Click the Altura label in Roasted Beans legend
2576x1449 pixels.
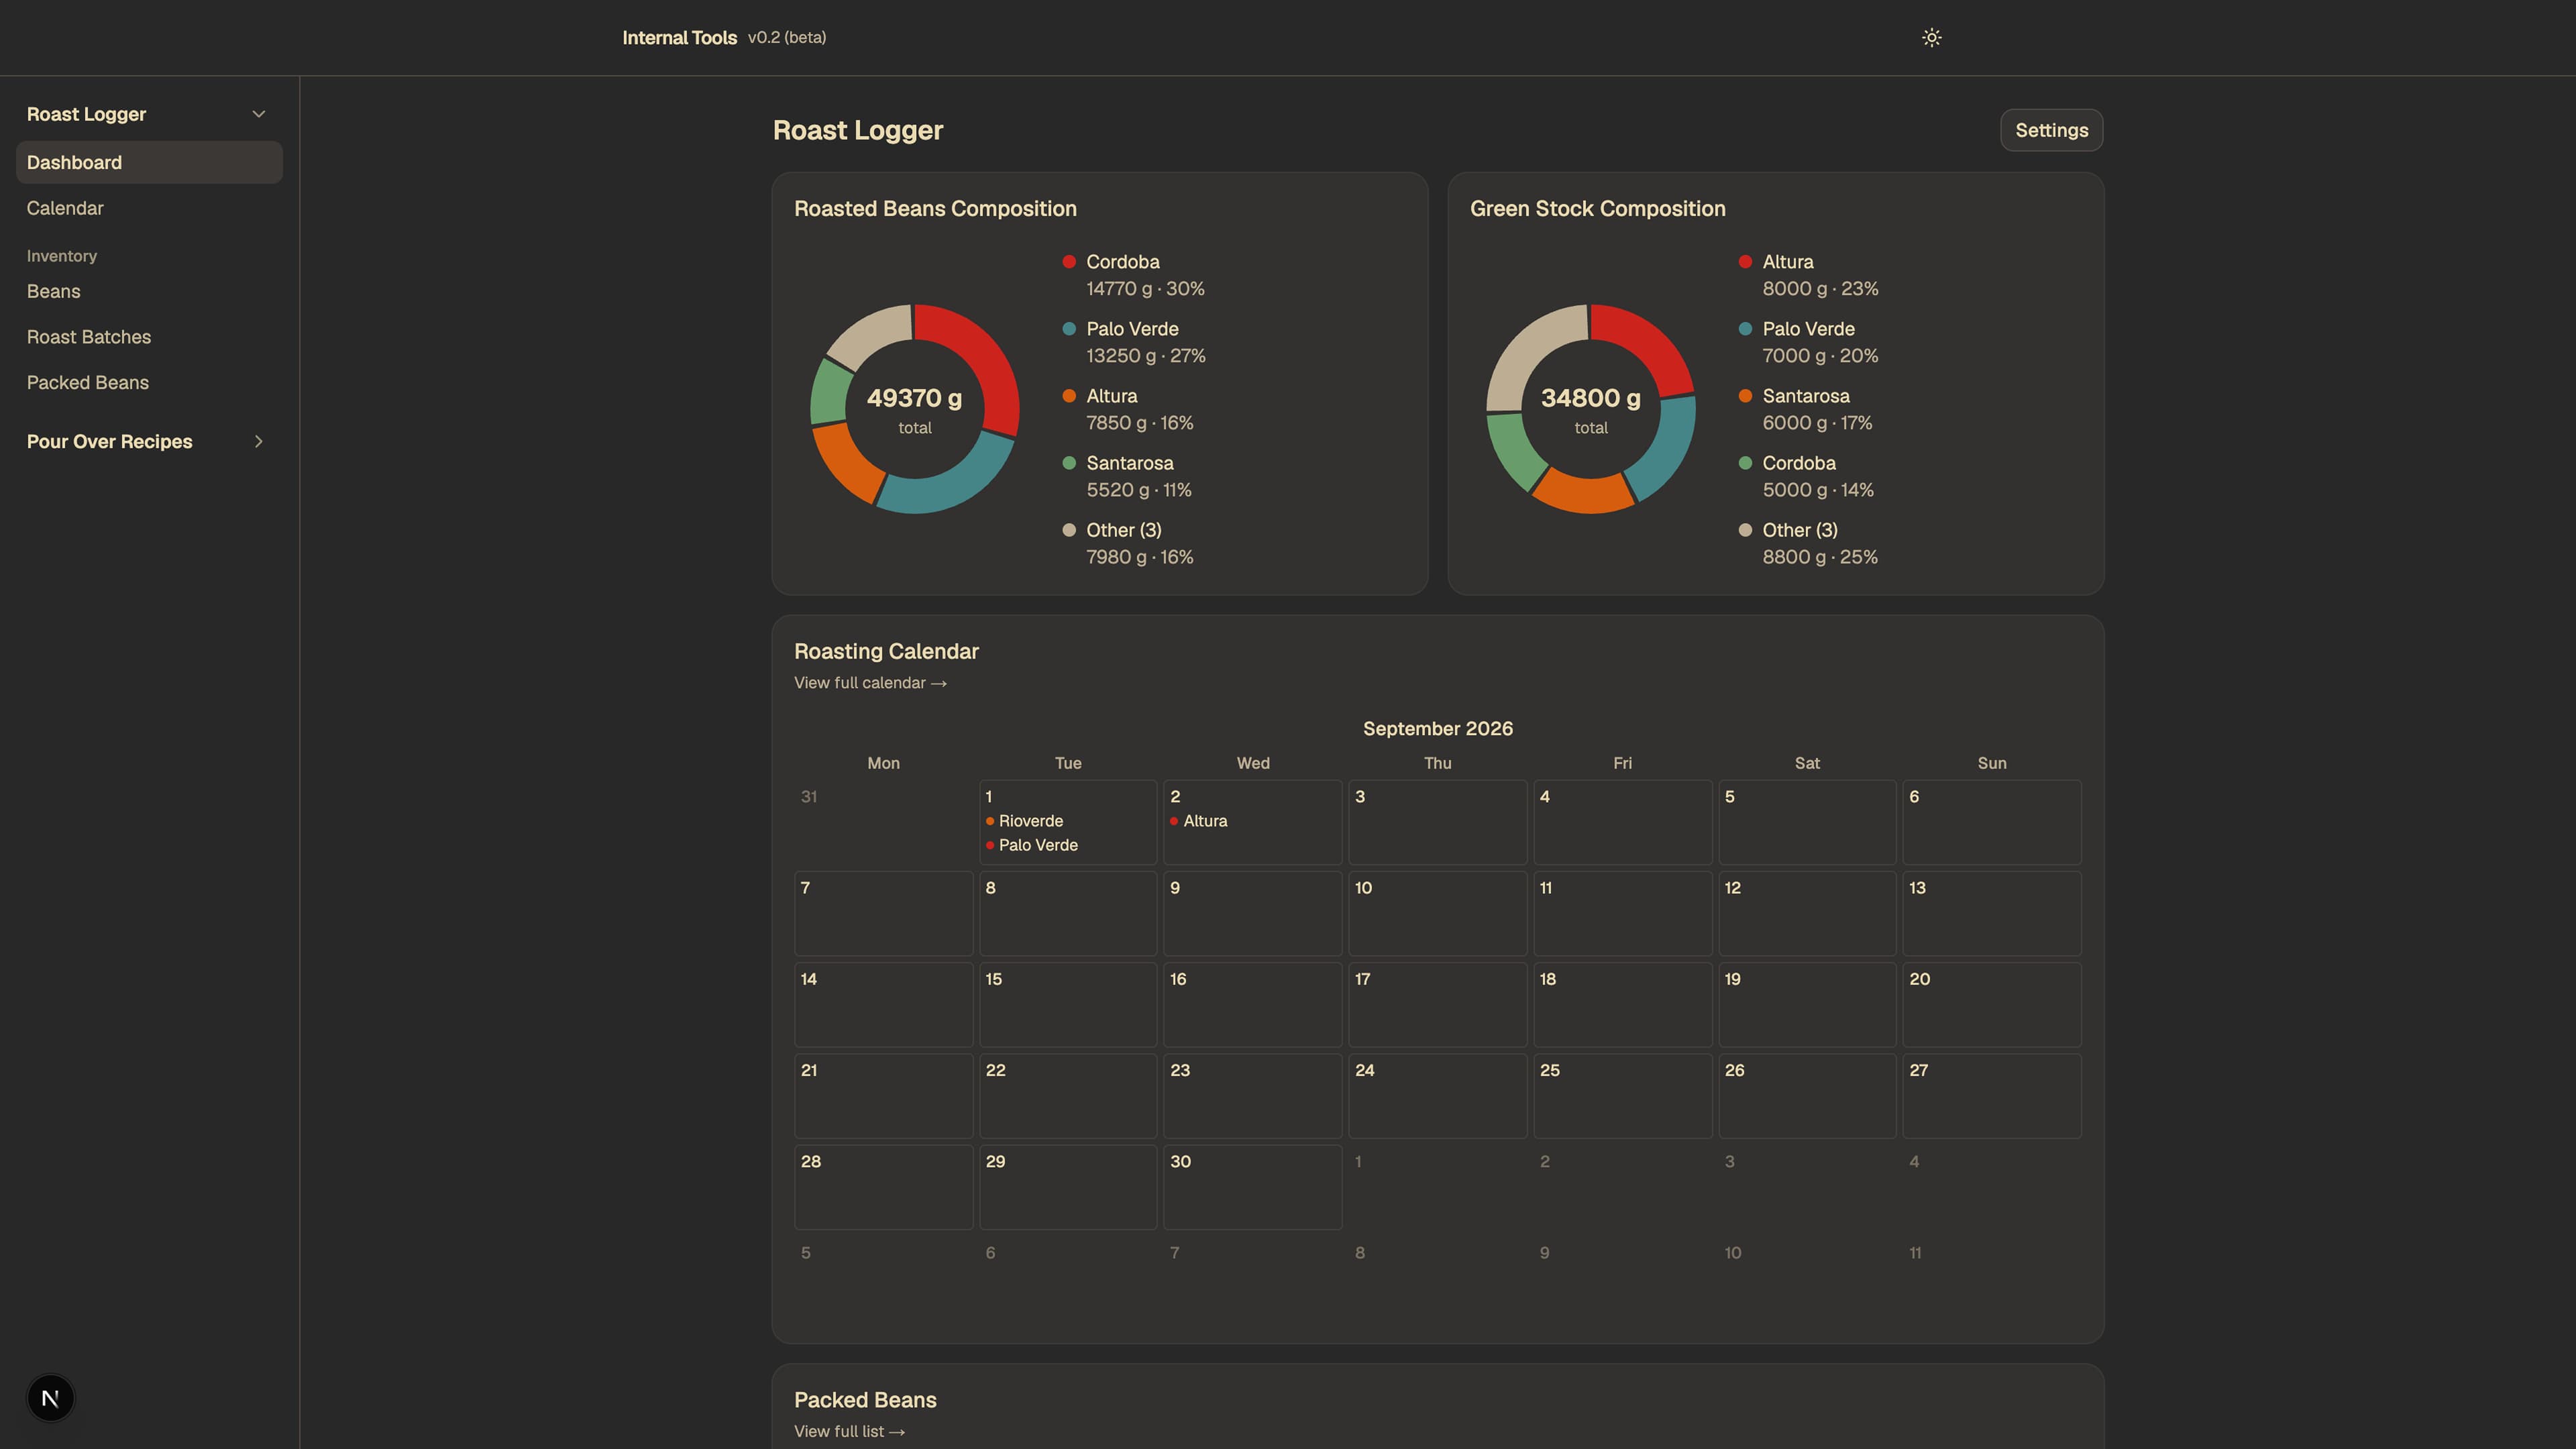click(x=1111, y=395)
